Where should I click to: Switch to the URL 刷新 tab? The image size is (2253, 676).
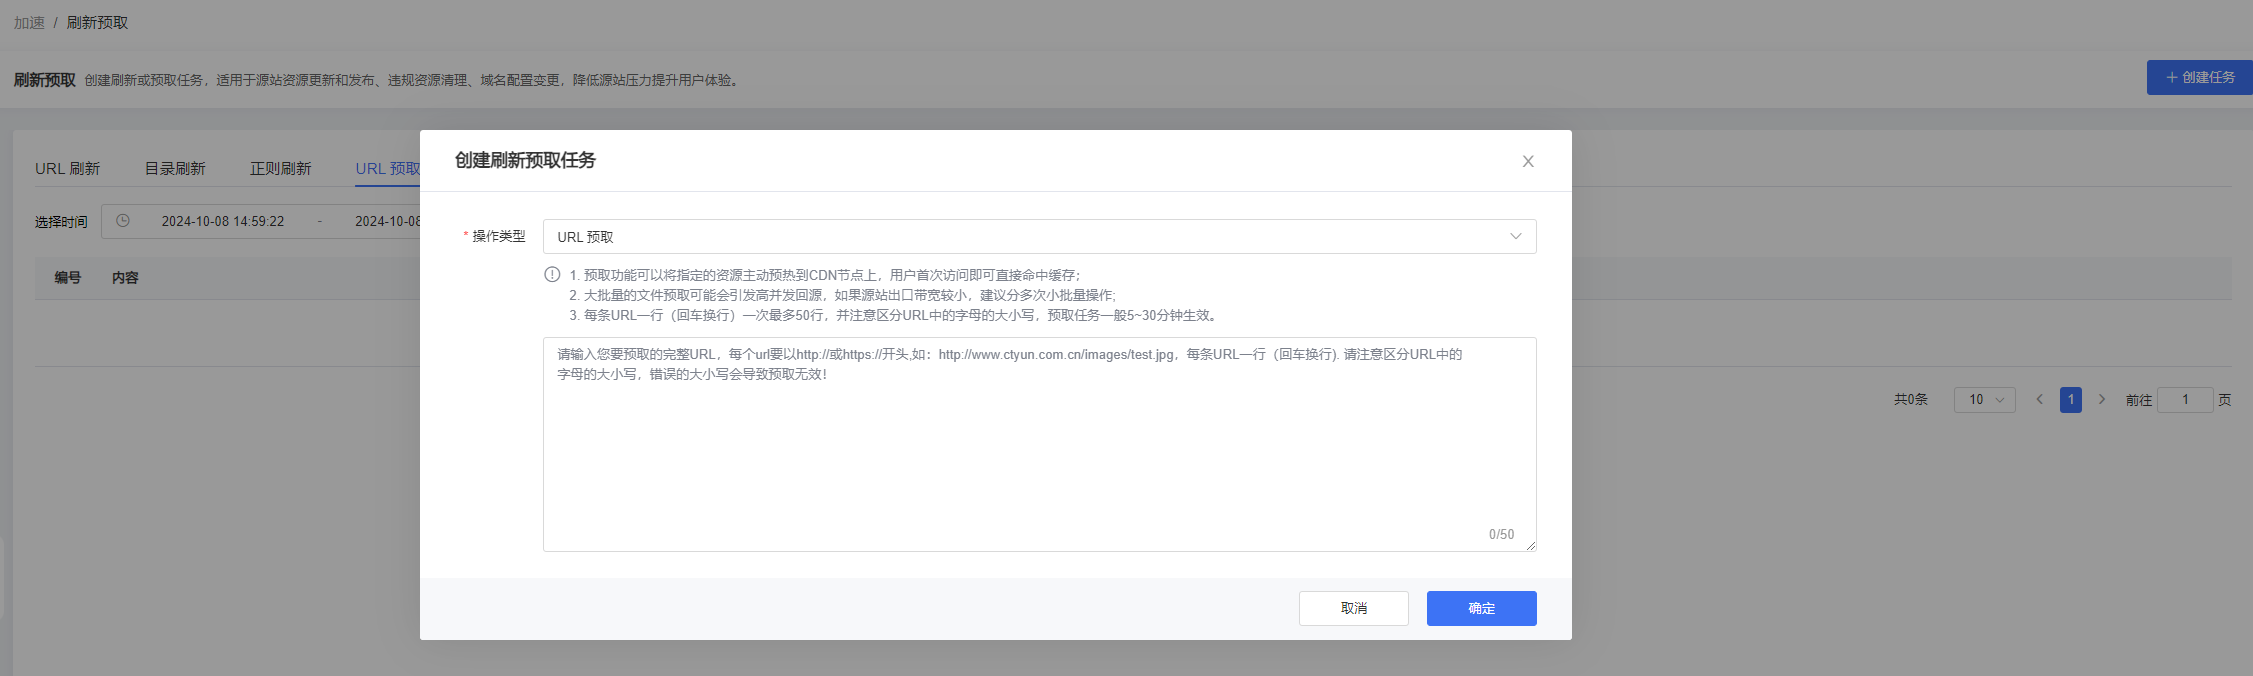coord(68,168)
